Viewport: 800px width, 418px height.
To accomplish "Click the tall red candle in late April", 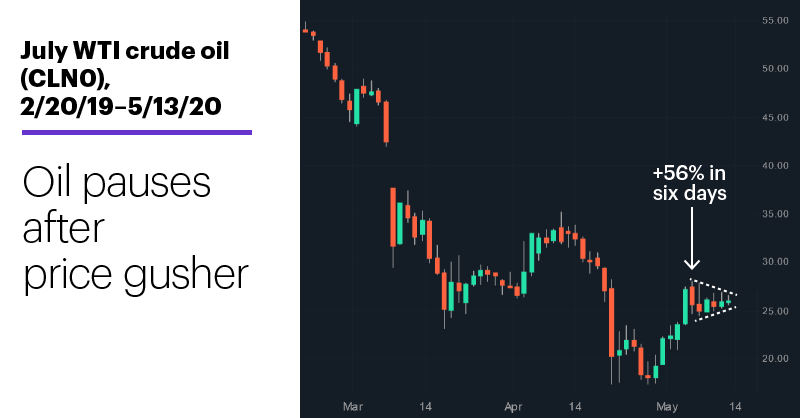I will coord(611,322).
